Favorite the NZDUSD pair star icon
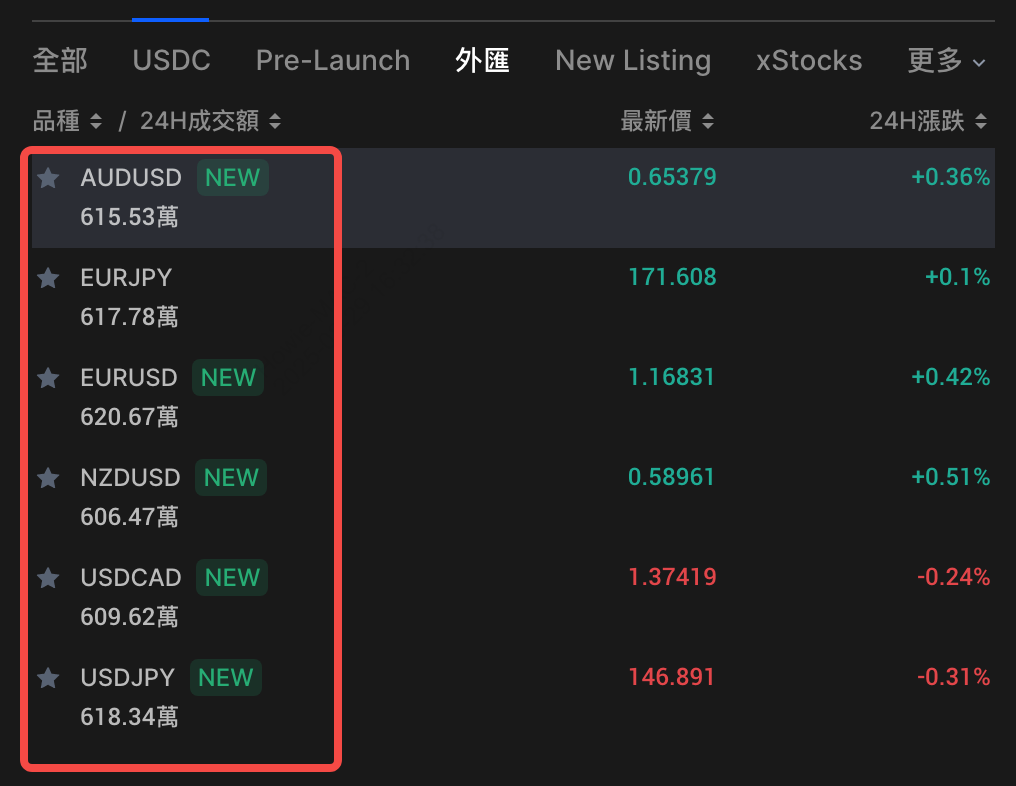1016x786 pixels. click(x=48, y=478)
